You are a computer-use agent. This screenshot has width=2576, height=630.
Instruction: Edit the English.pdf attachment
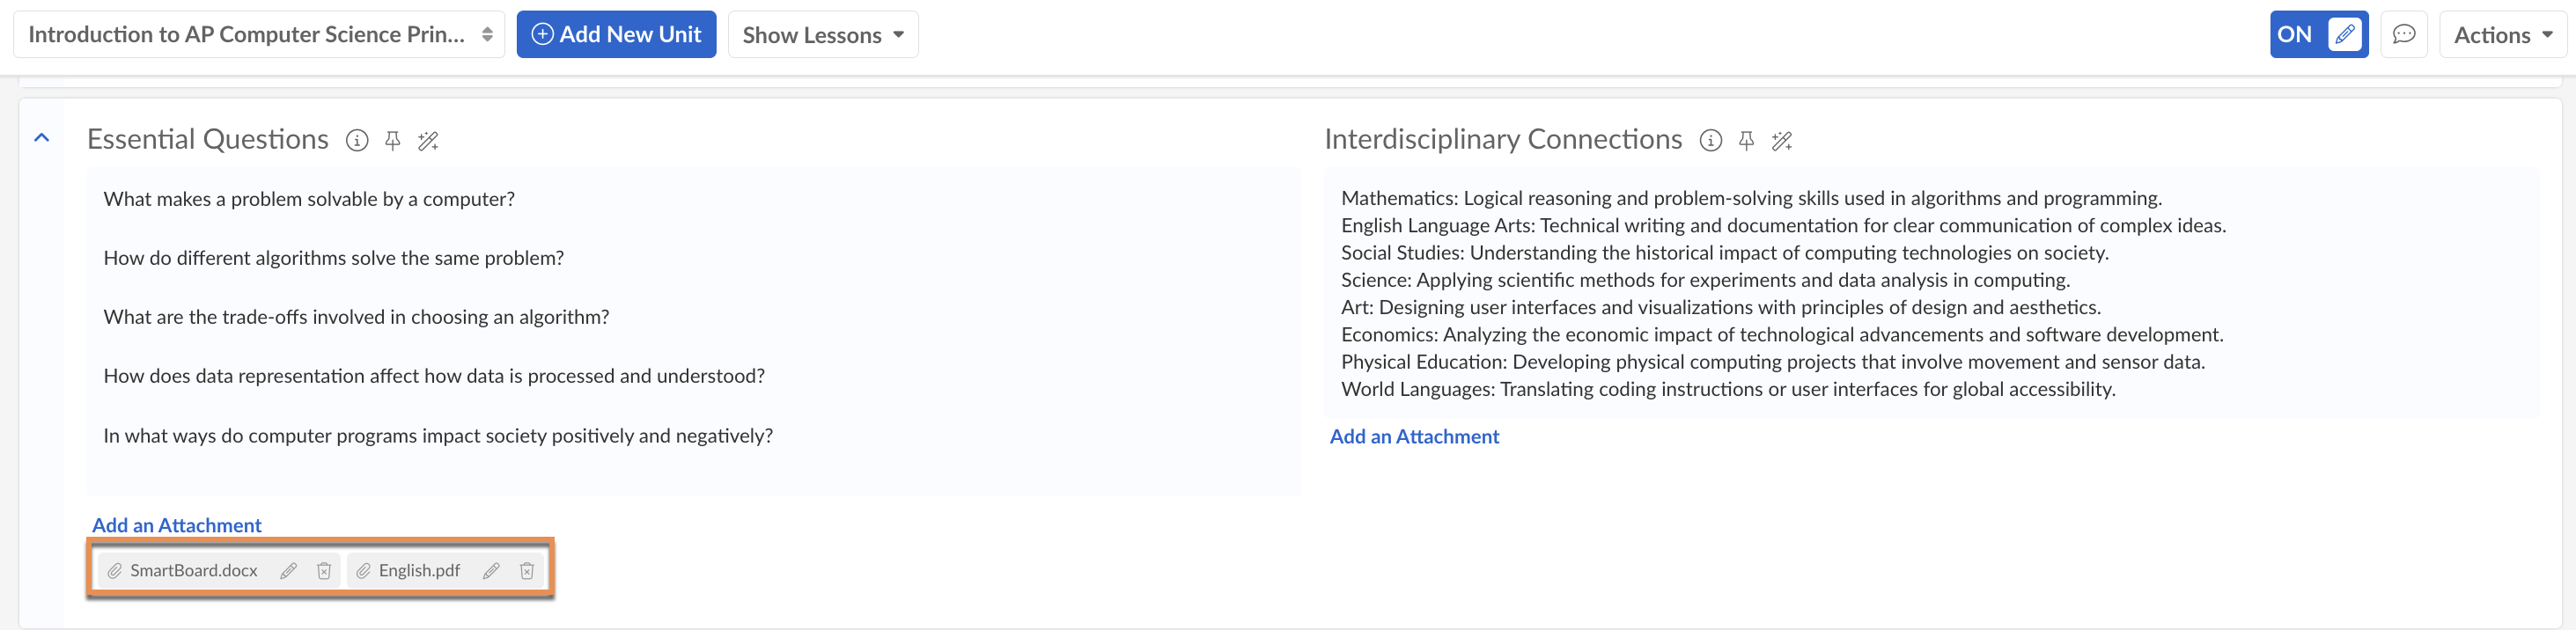click(x=491, y=571)
